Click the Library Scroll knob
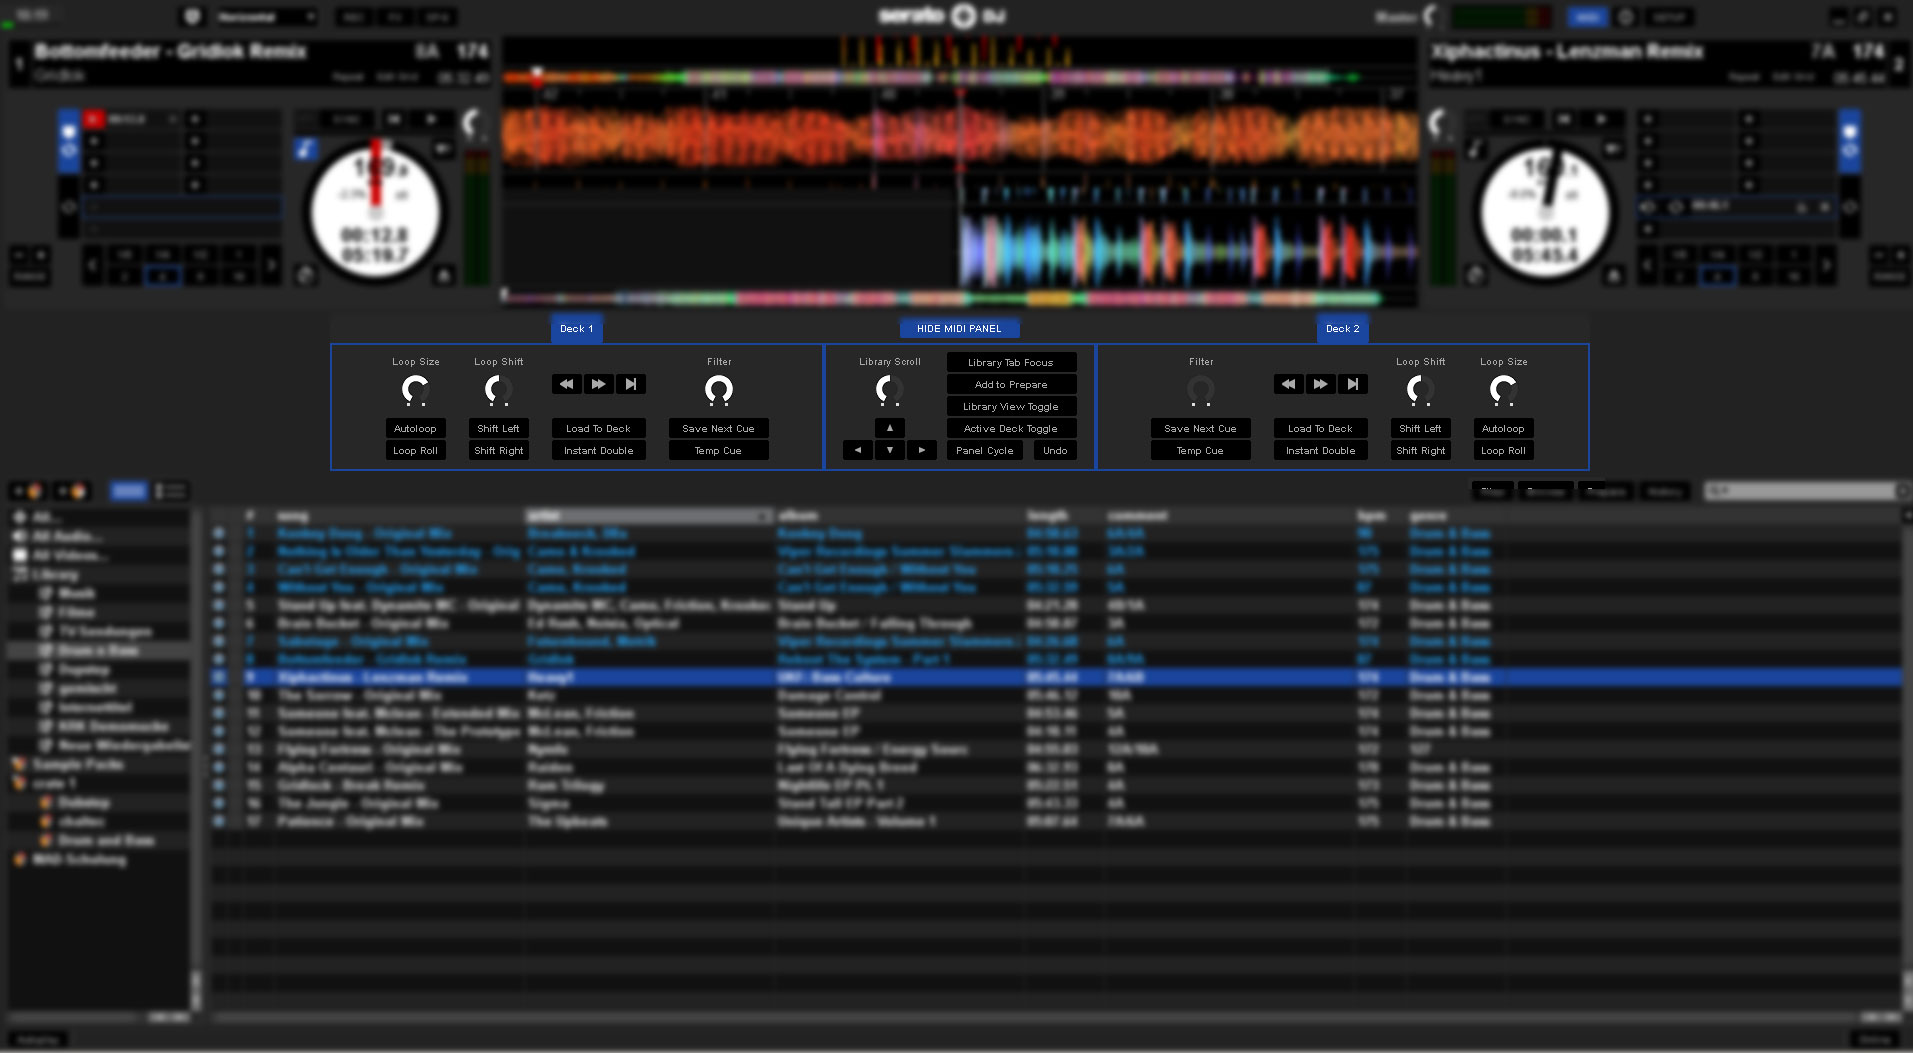 (x=889, y=389)
